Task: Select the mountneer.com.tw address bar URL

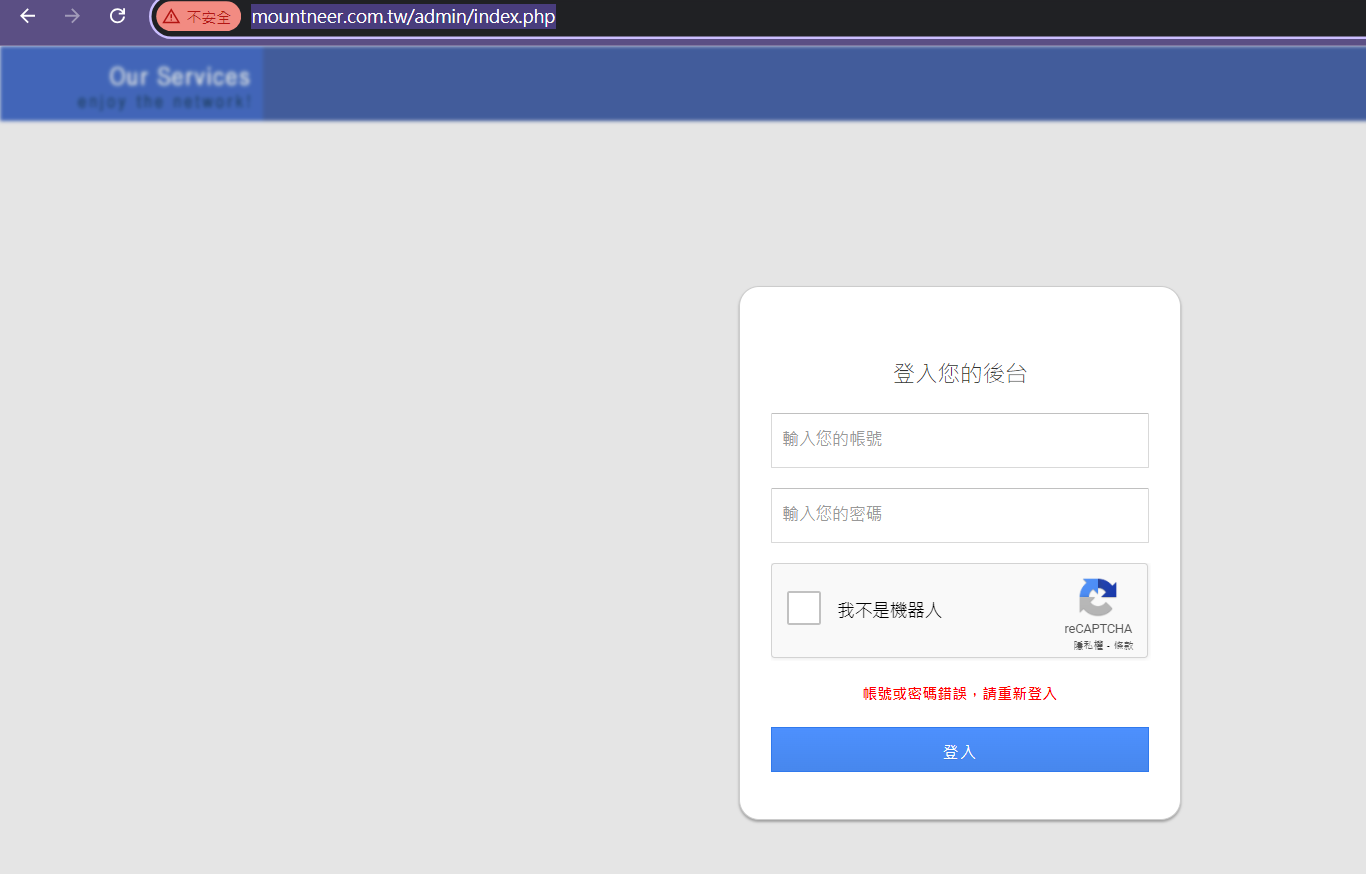Action: (403, 17)
